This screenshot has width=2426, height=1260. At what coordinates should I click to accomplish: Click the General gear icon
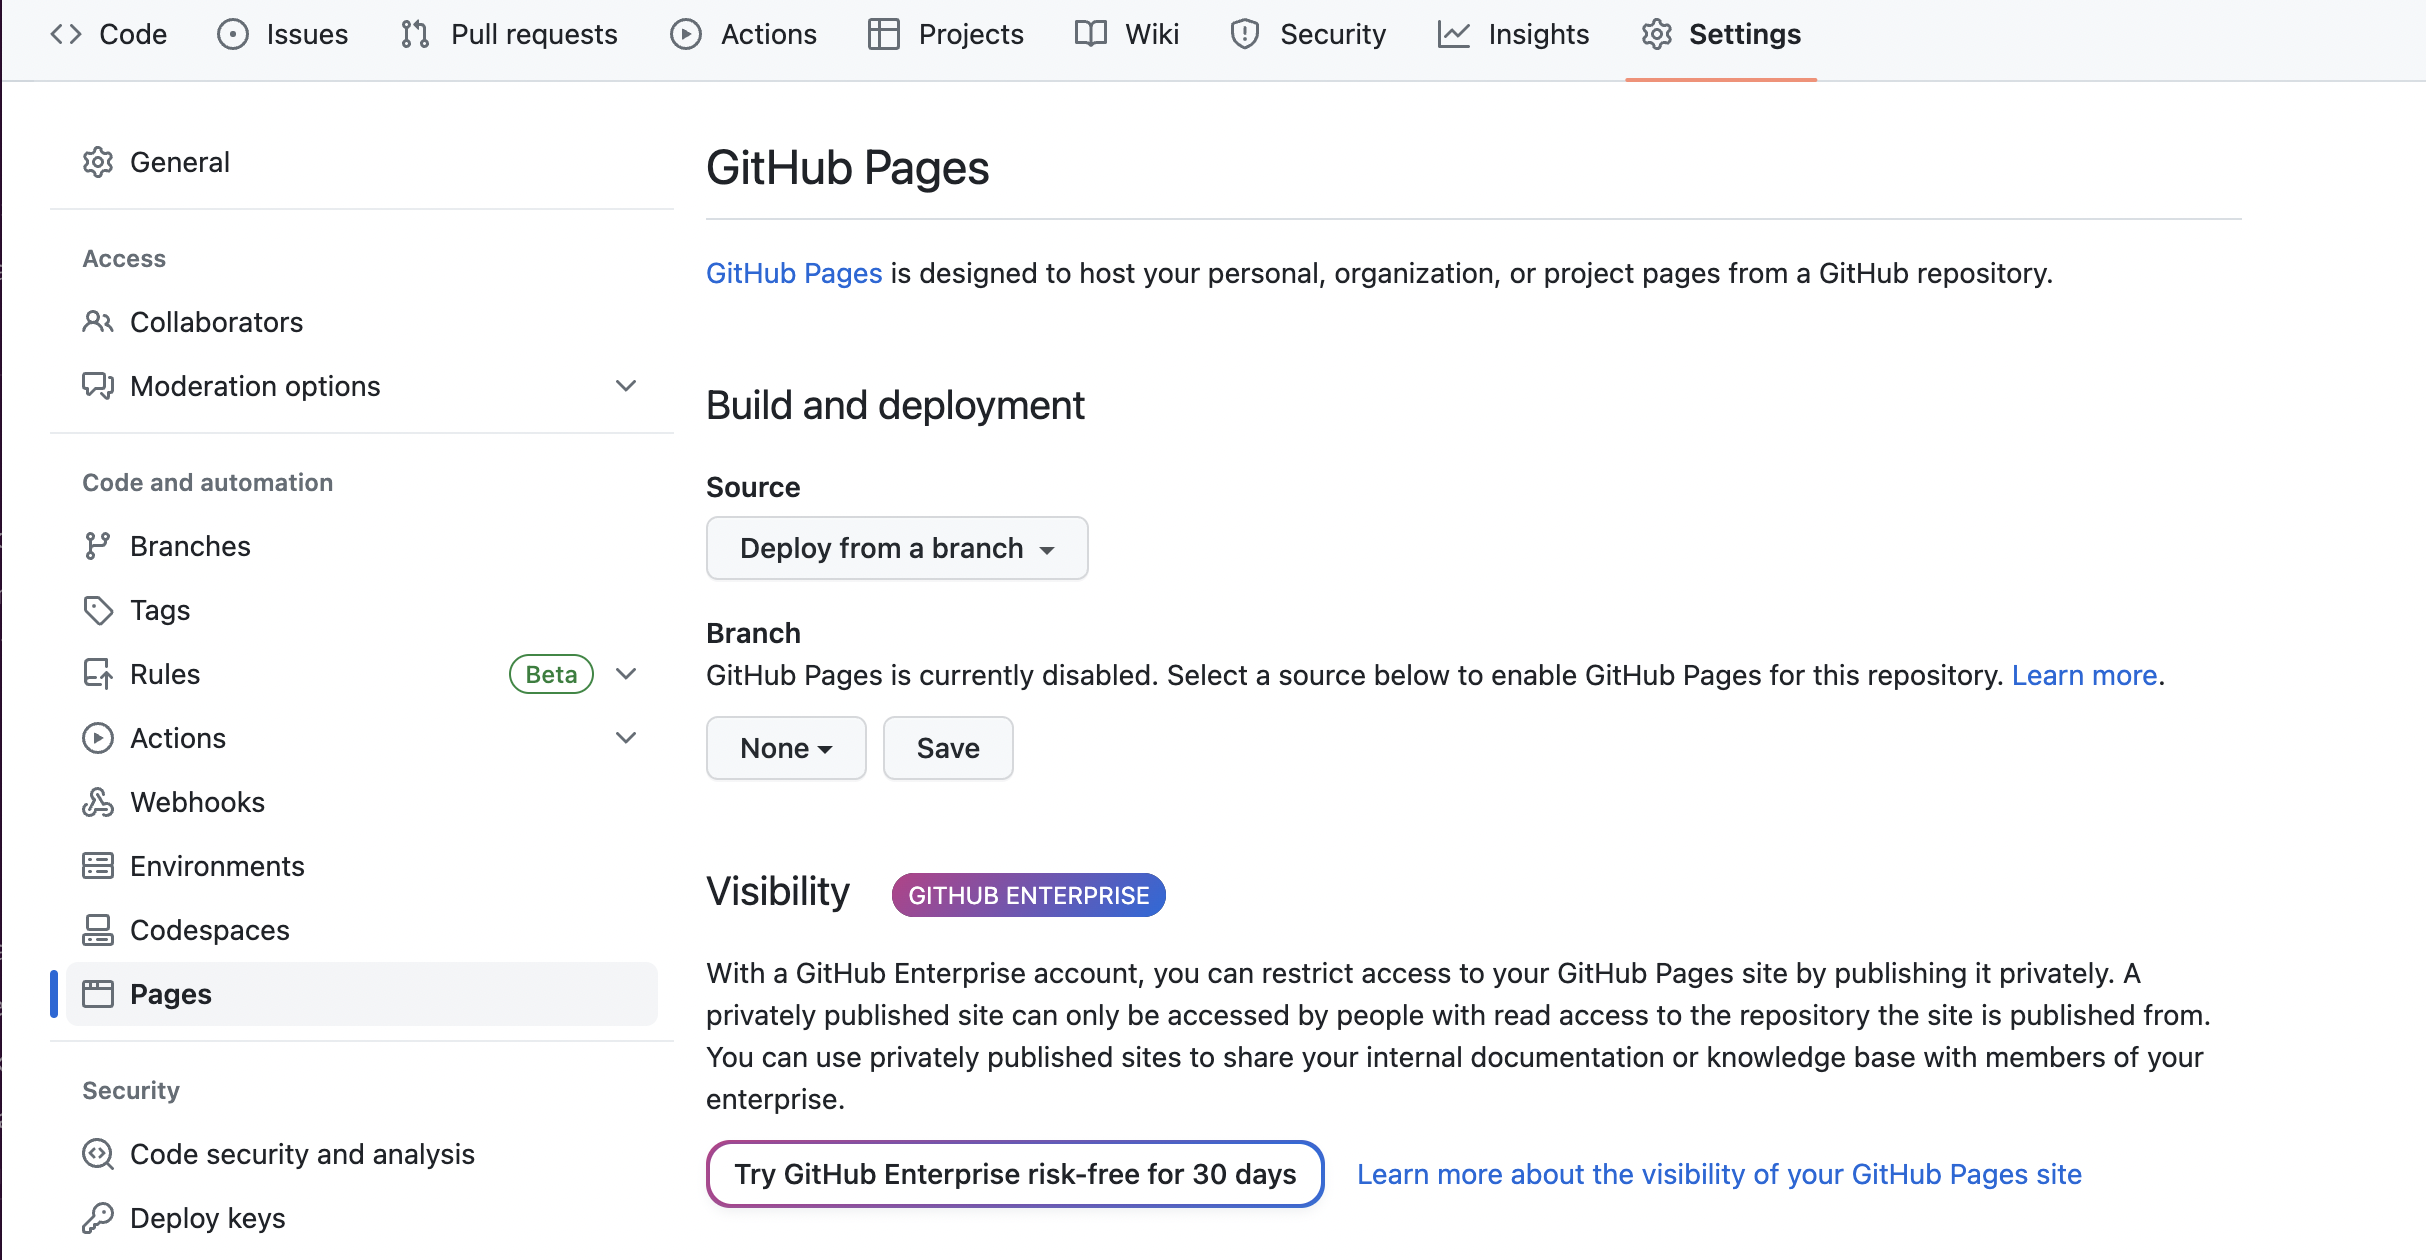[x=97, y=162]
